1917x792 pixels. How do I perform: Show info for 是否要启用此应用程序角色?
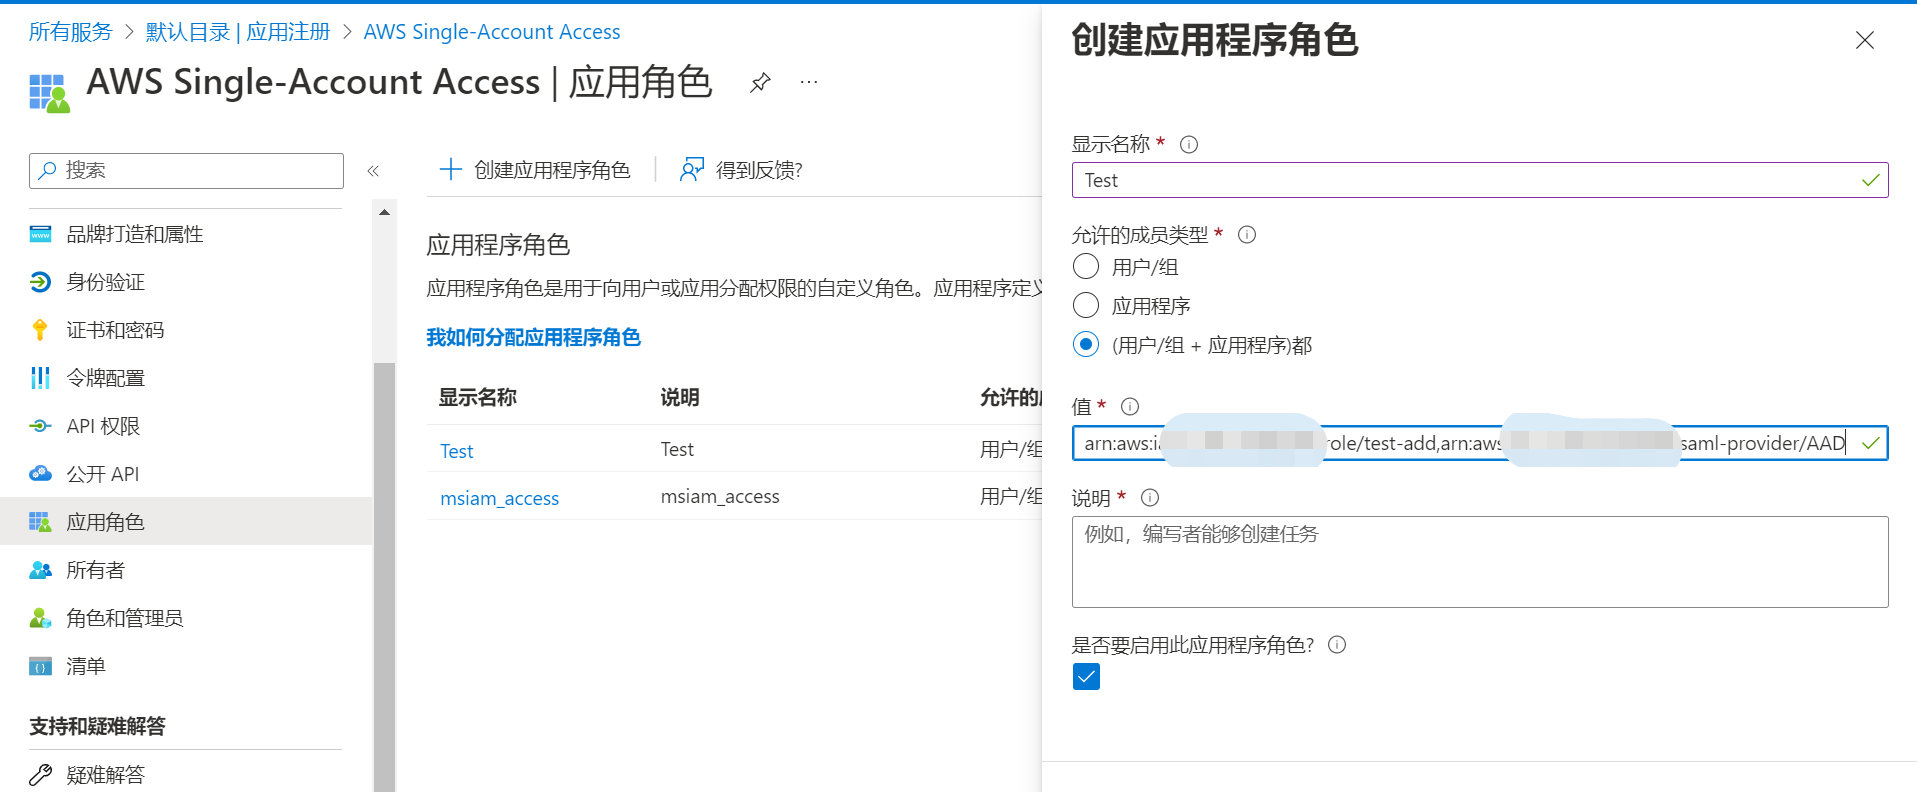pos(1337,645)
